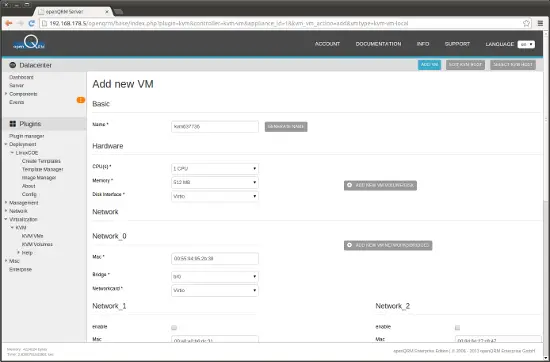Reload the page with the refresh icon
Screen dimensions: 550x362
(x=32, y=23)
